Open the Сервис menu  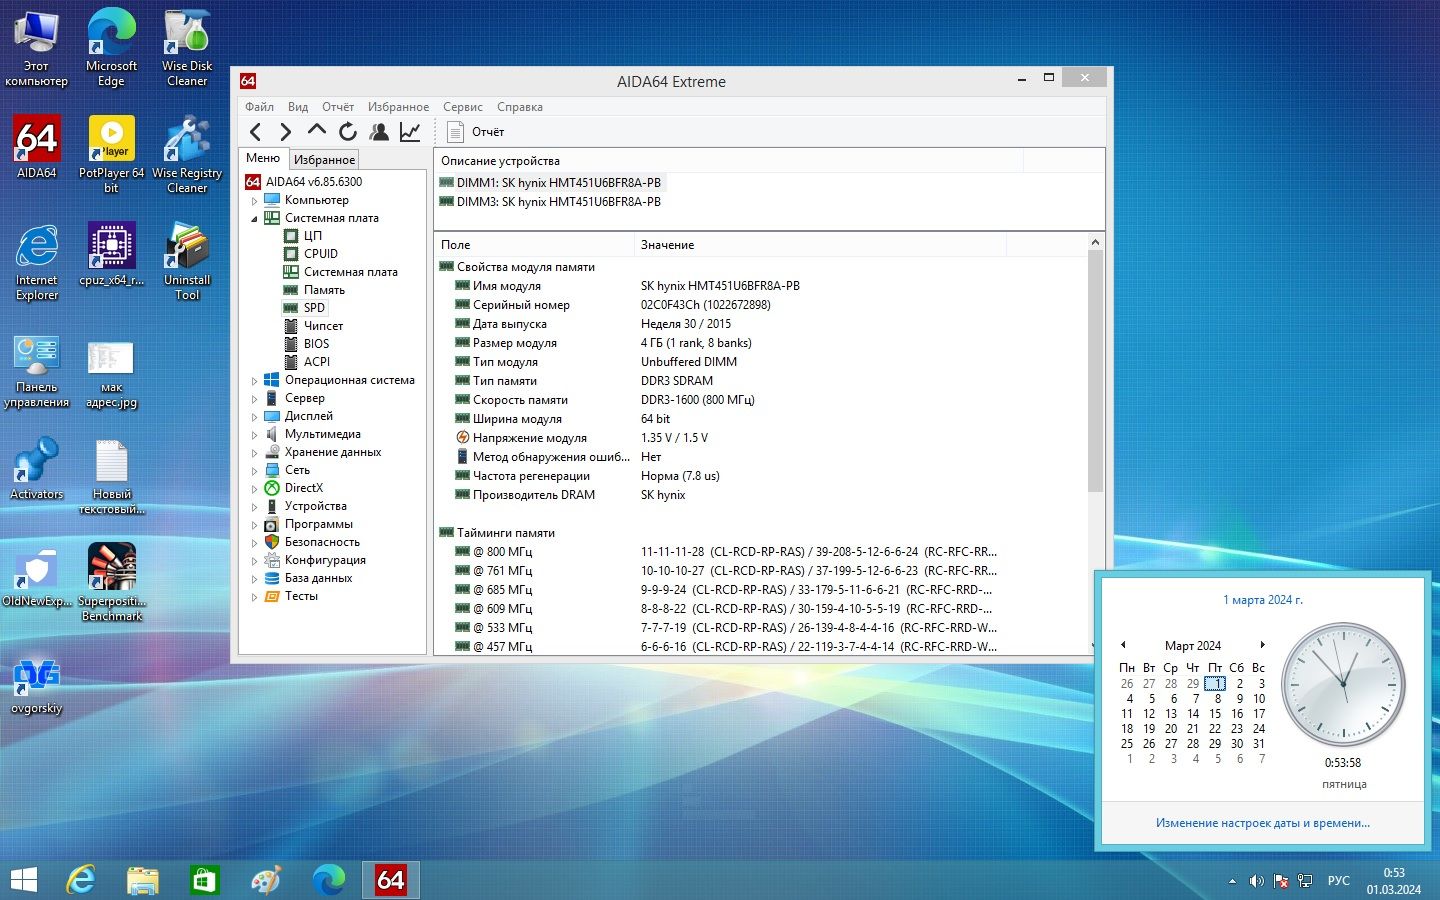coord(462,107)
